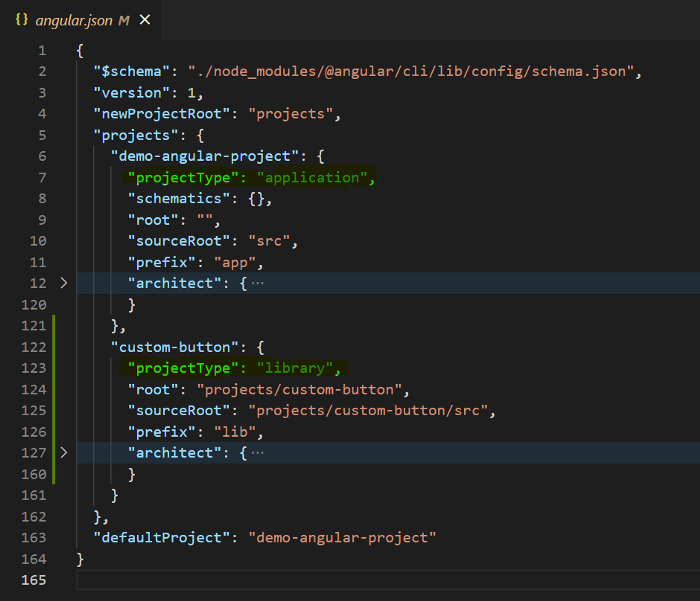This screenshot has height=601, width=700.
Task: Close the angular.json tab
Action: [x=146, y=20]
